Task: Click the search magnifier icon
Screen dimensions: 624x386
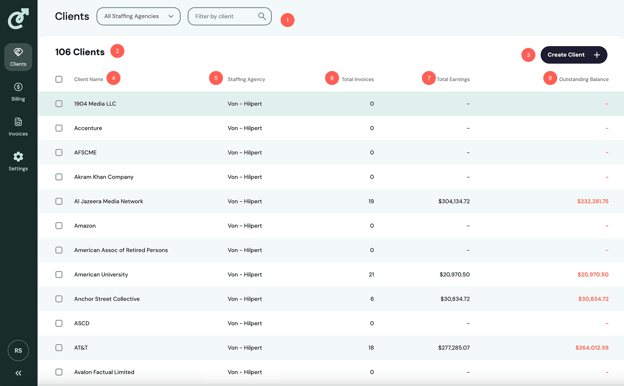Action: coord(262,16)
